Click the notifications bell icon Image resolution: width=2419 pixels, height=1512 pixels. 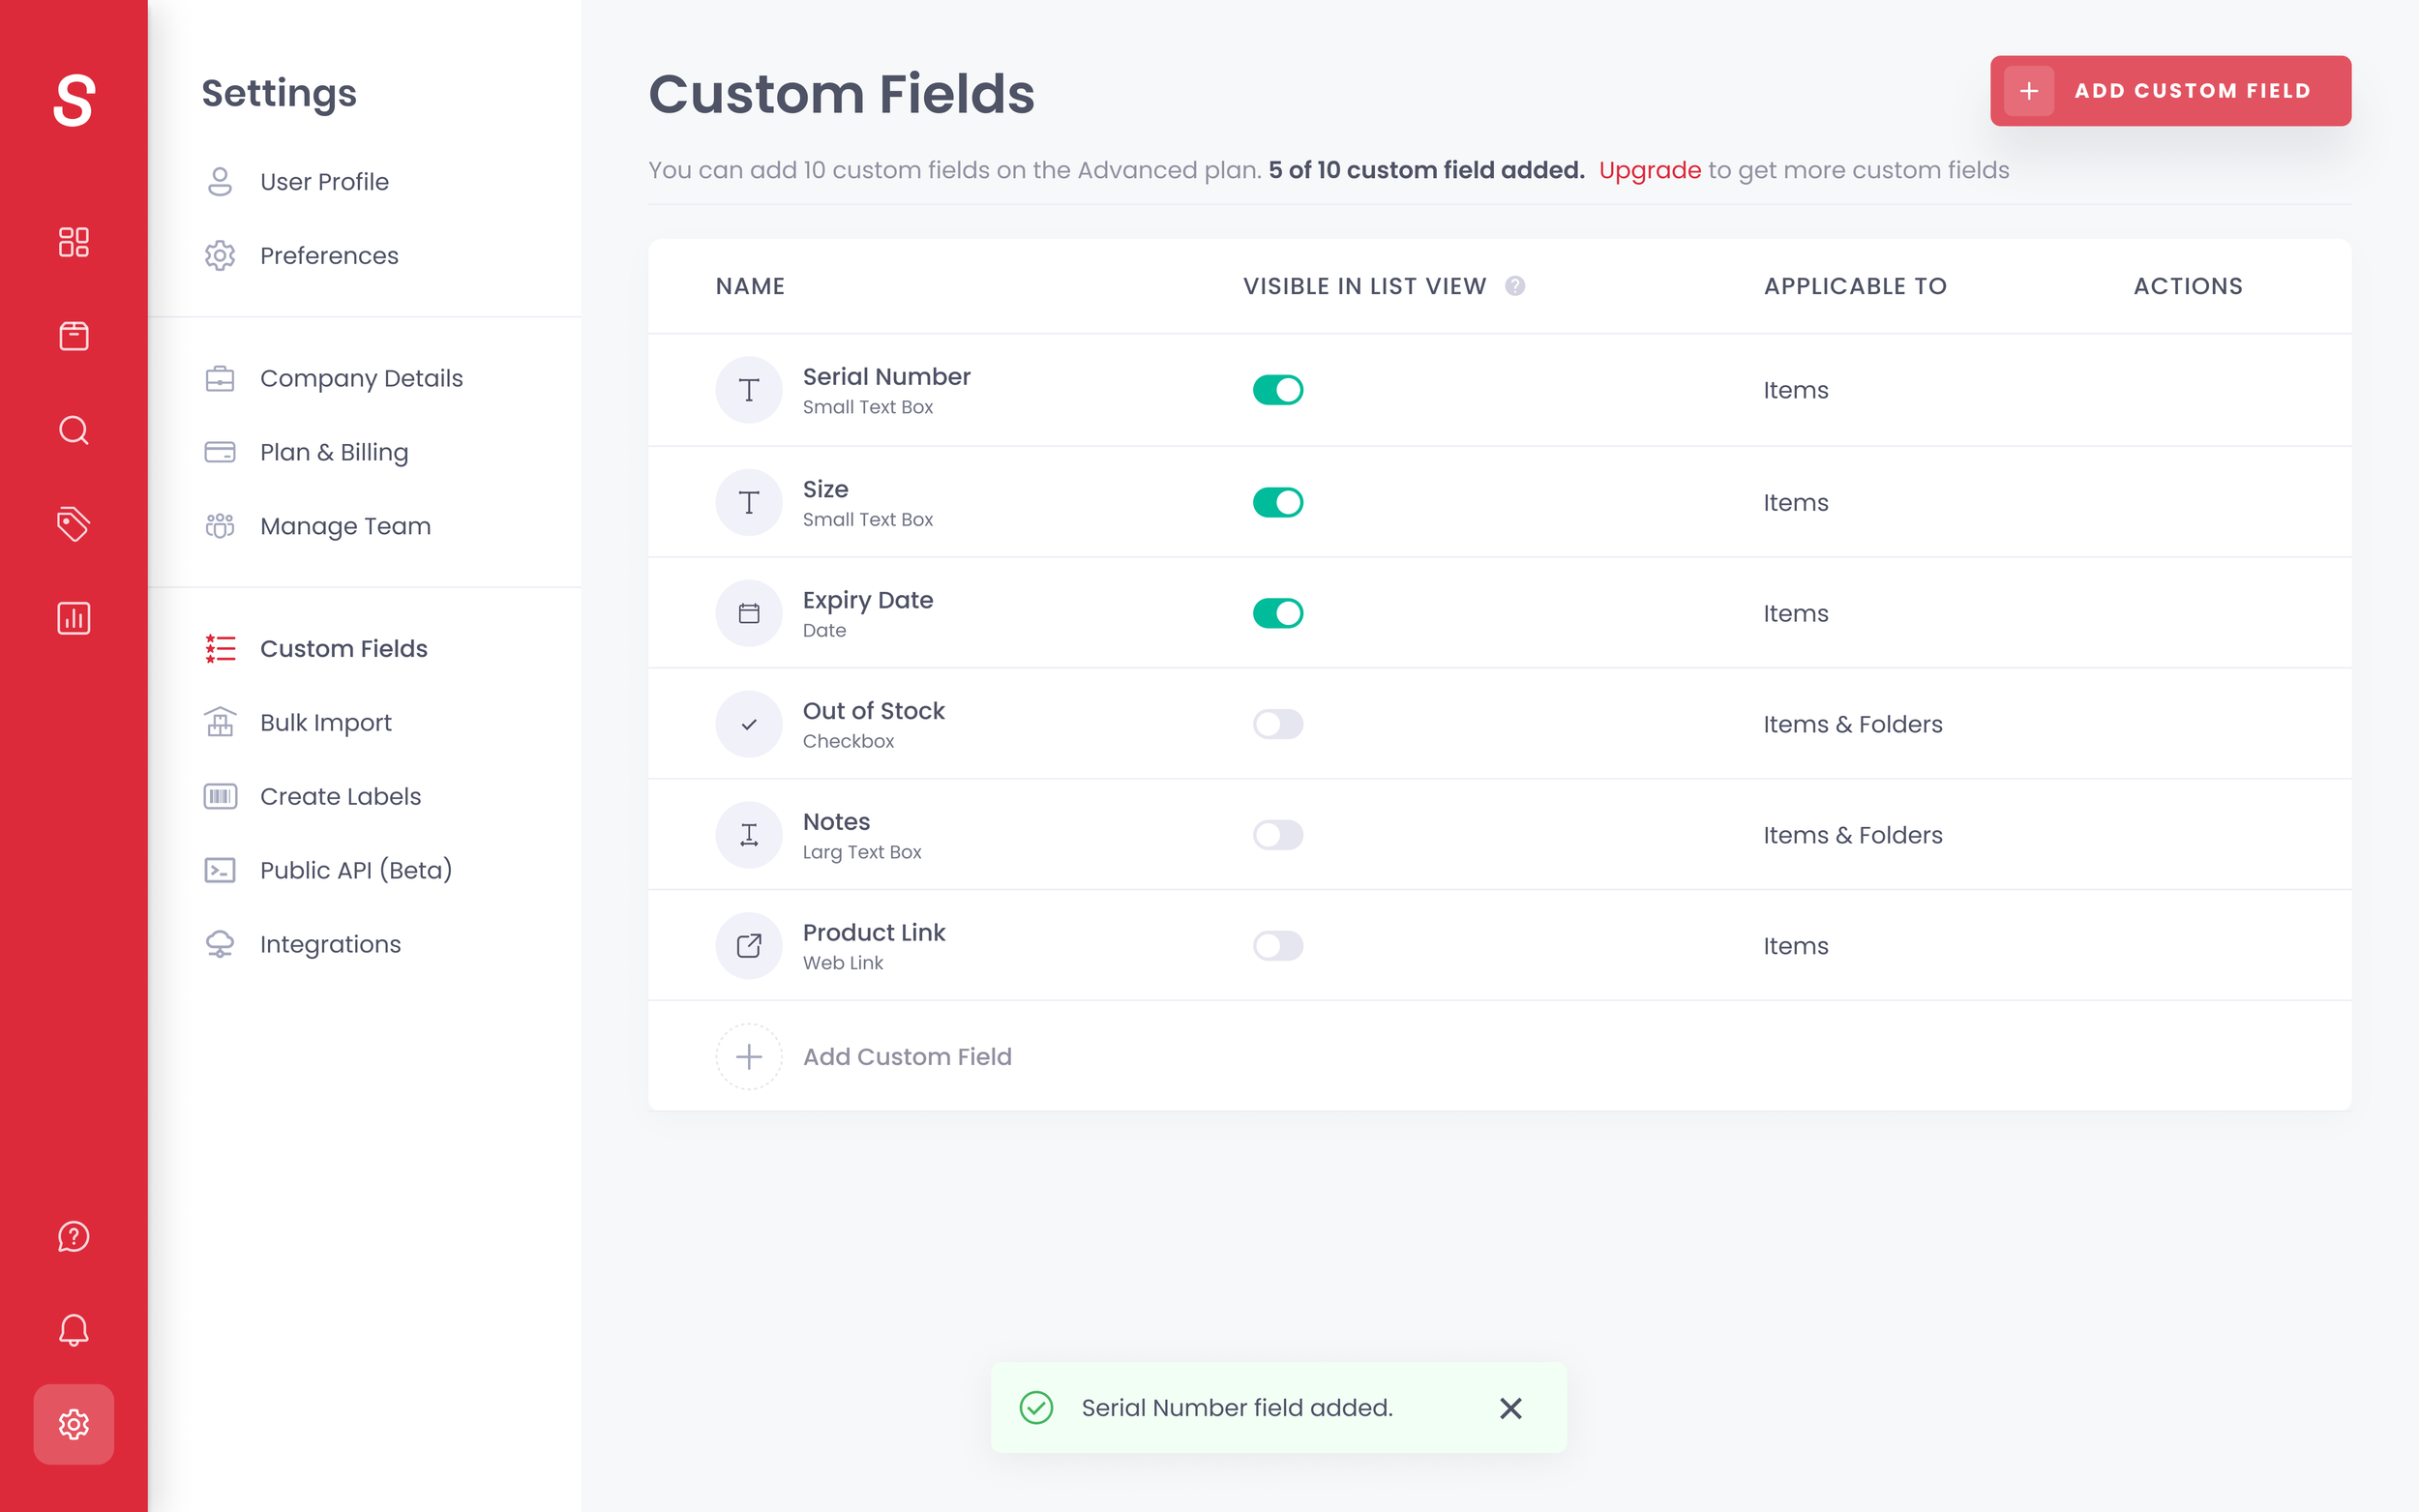point(74,1330)
